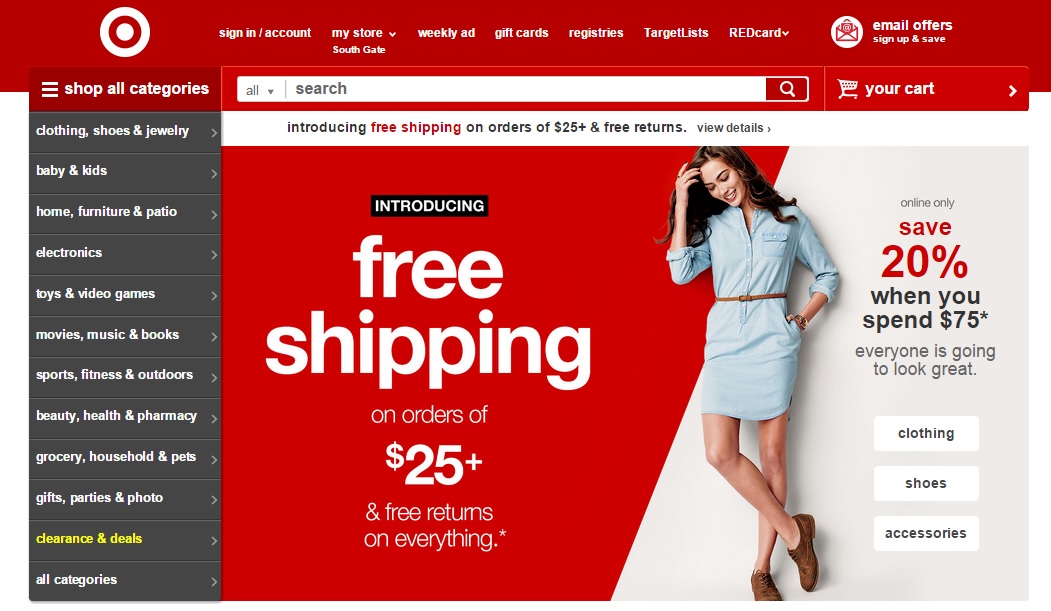1051x611 pixels.
Task: Click the accessories button
Action: [926, 533]
